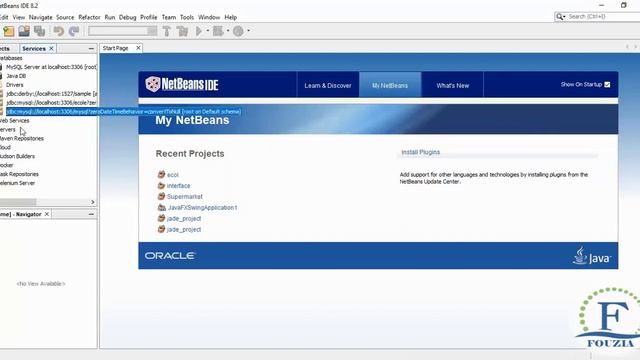The image size is (640, 360).
Task: Click the magnifier icon in the search box
Action: tap(560, 17)
